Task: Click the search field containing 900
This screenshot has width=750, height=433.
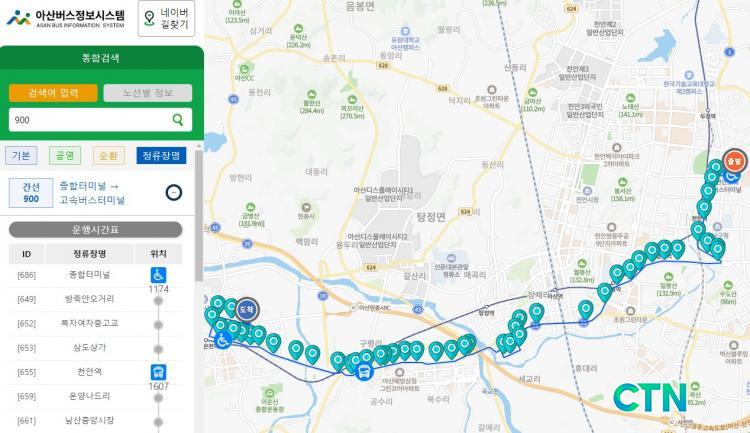Action: coord(100,120)
